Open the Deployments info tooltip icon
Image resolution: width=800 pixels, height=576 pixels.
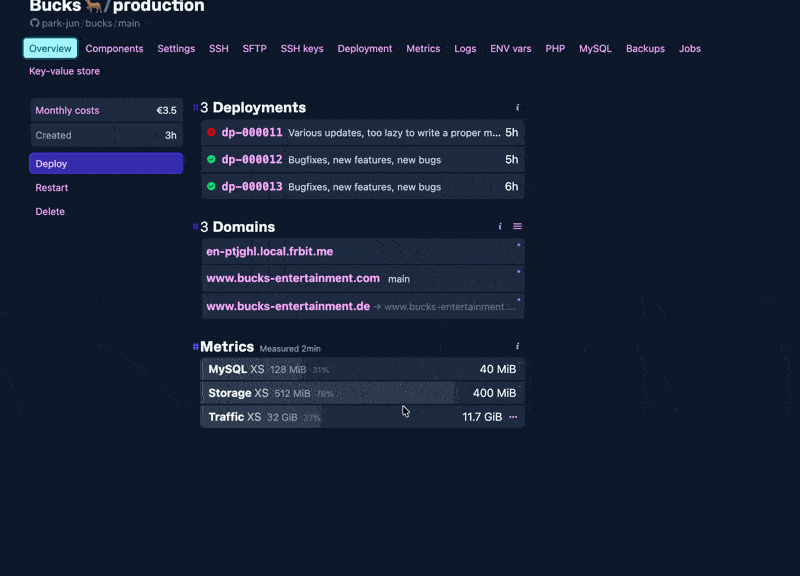pyautogui.click(x=517, y=107)
